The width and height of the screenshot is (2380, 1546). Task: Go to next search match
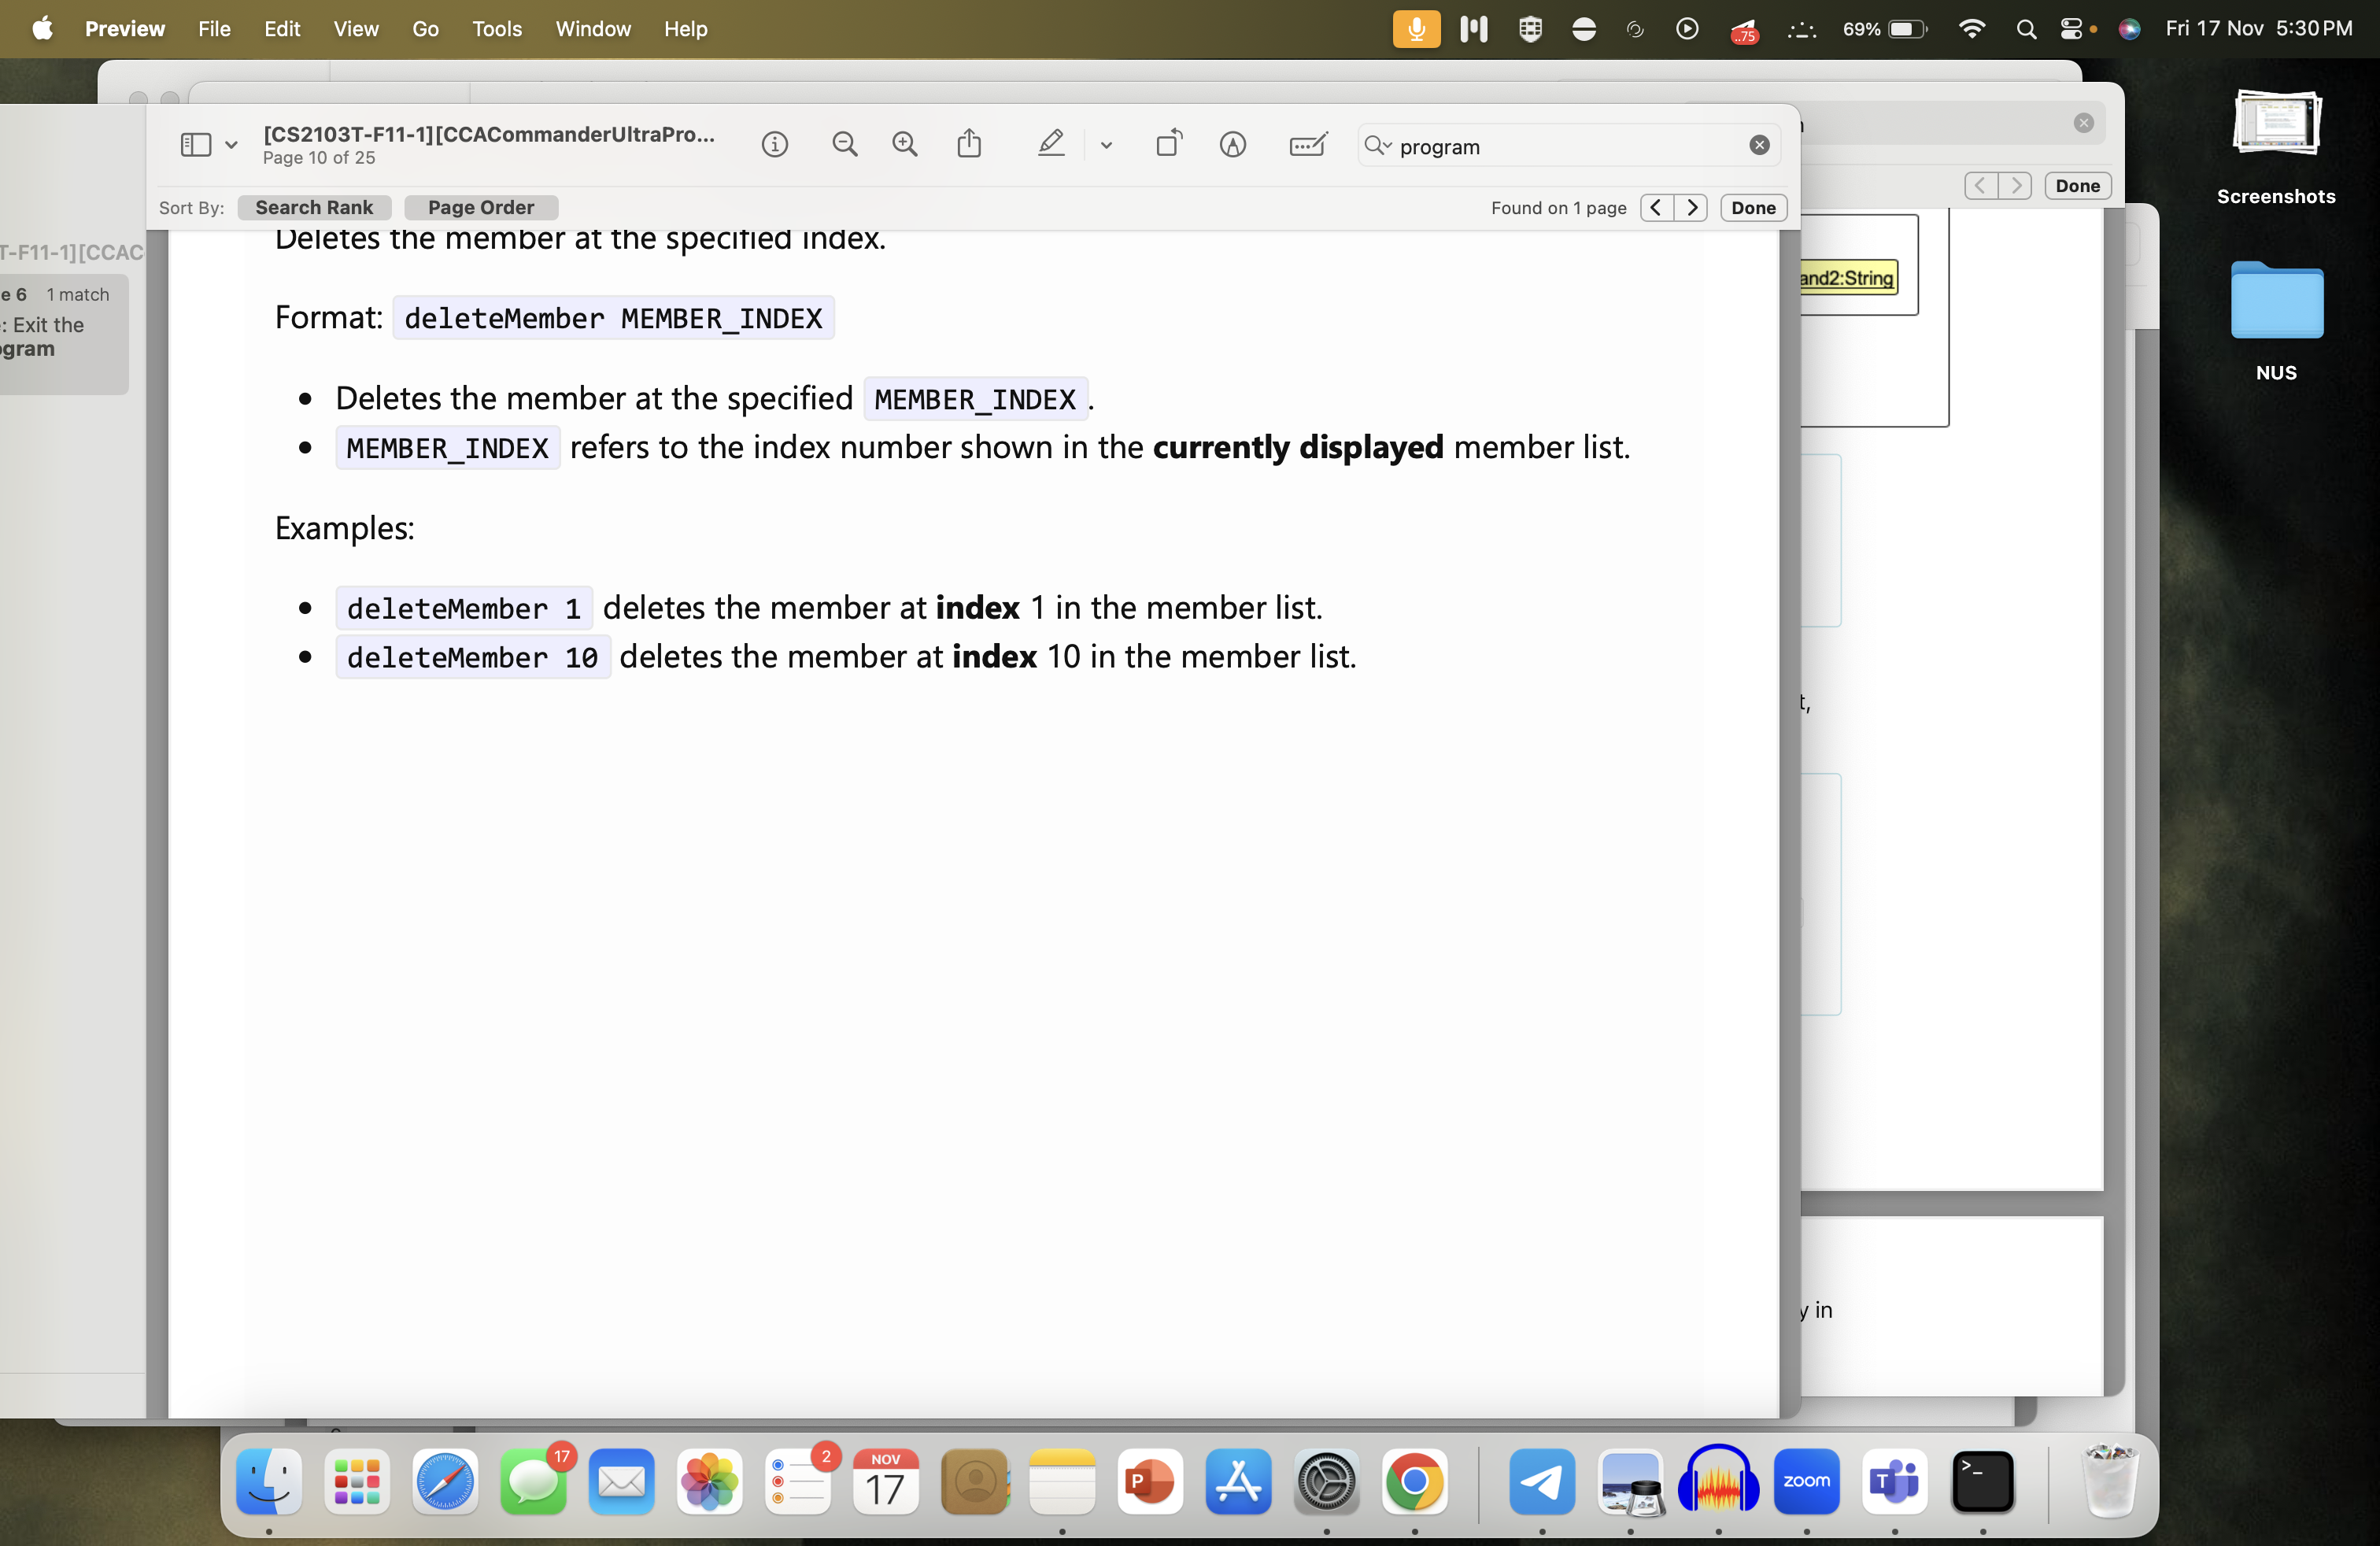pyautogui.click(x=1691, y=207)
